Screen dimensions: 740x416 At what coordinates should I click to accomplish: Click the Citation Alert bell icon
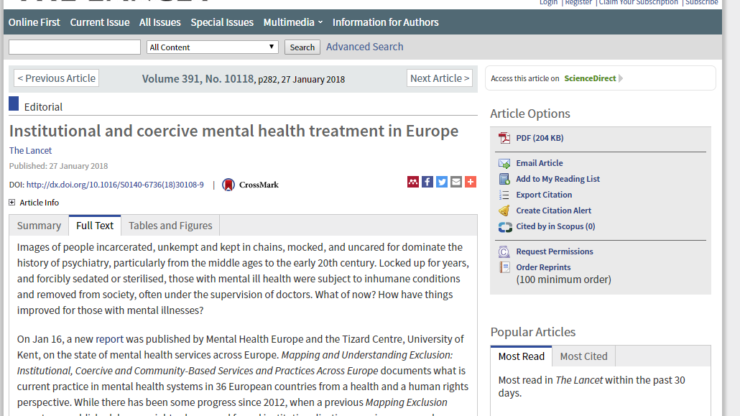[504, 211]
